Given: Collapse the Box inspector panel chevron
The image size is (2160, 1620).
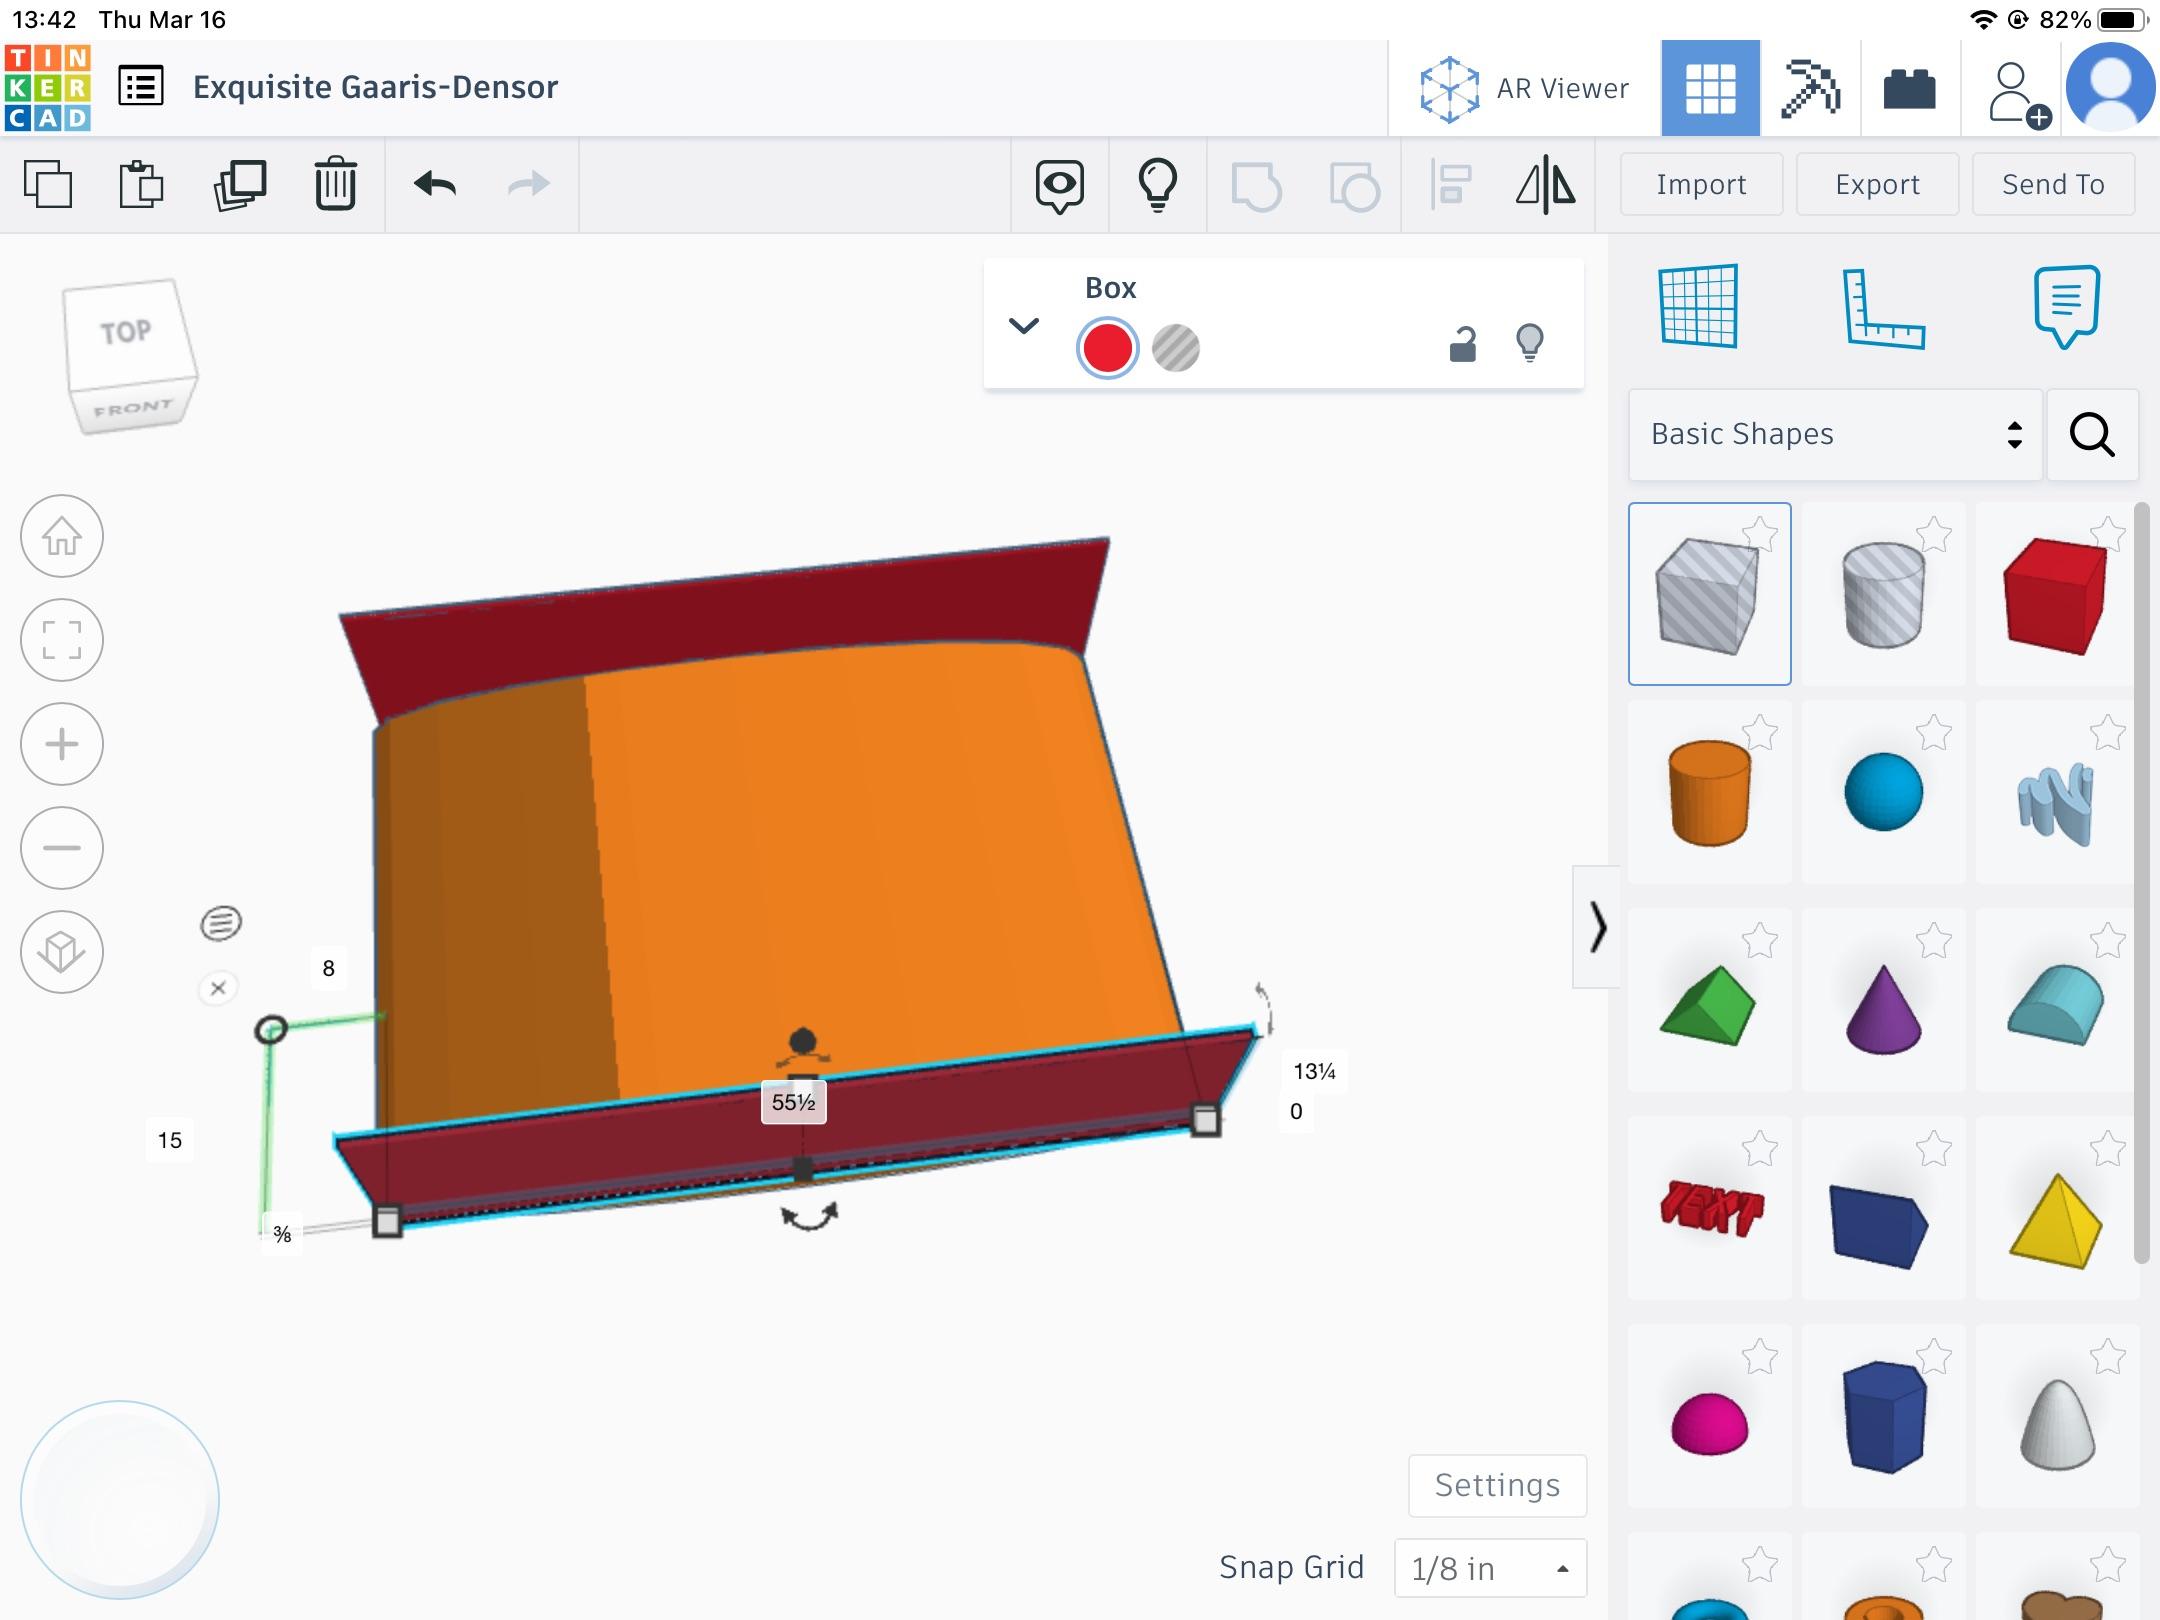Looking at the screenshot, I should click(1024, 326).
